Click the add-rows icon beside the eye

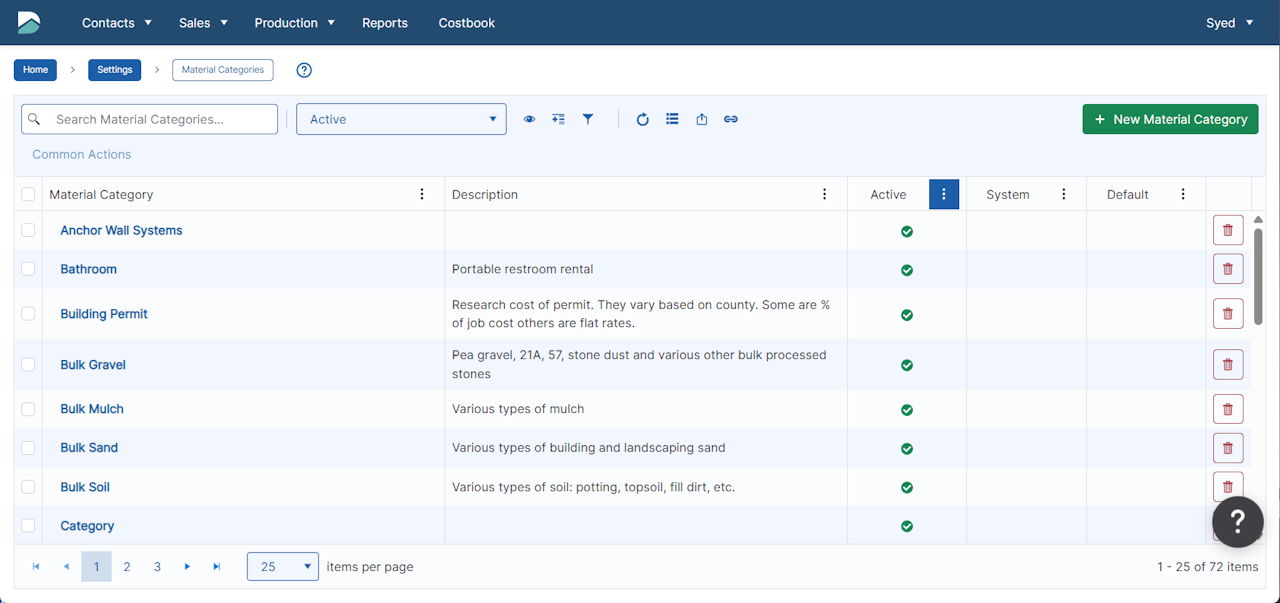click(558, 119)
